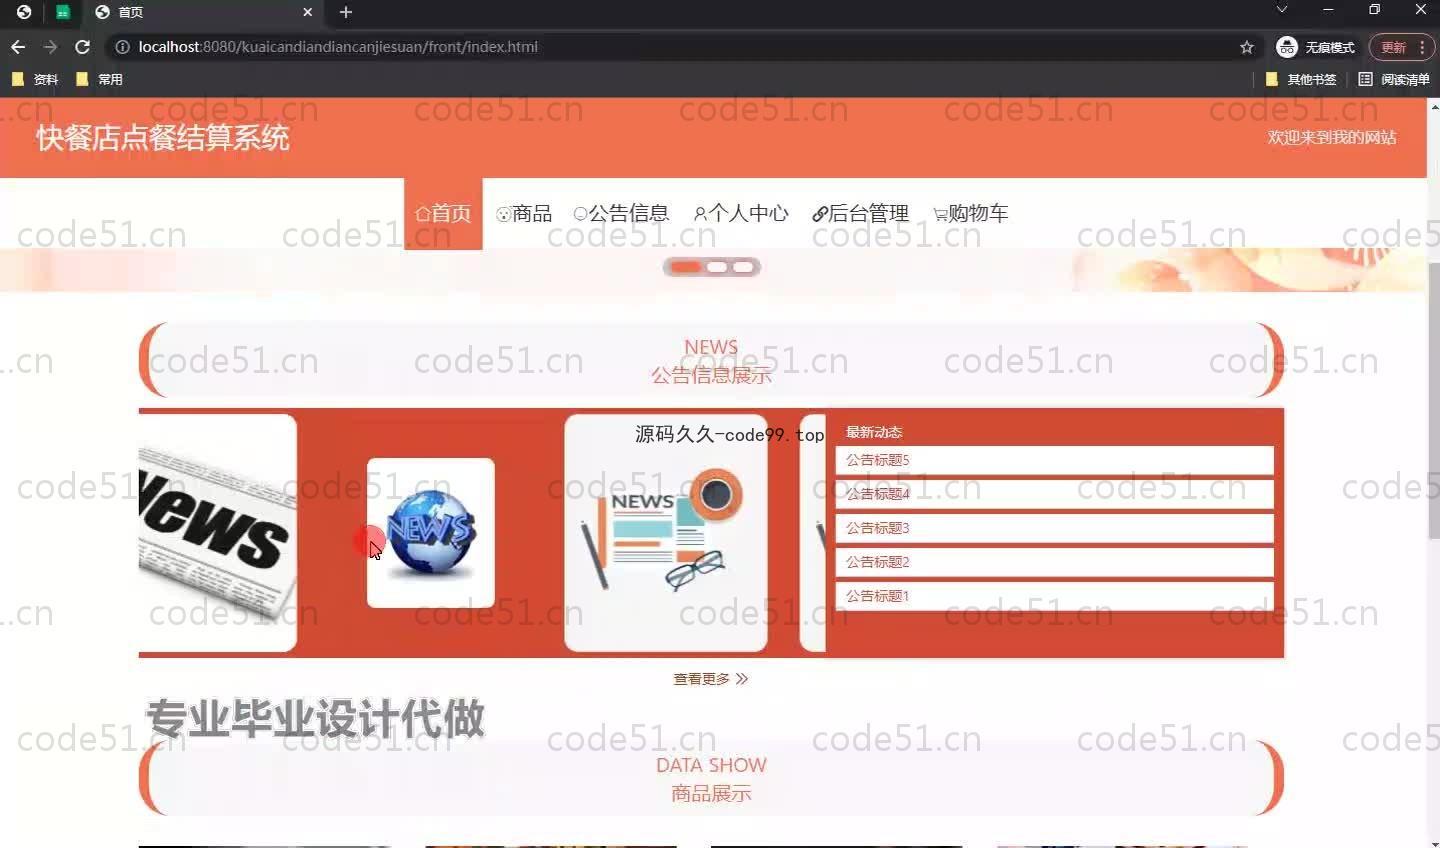View site info icon in address bar
Screen dimensions: 1440x848
pos(122,47)
